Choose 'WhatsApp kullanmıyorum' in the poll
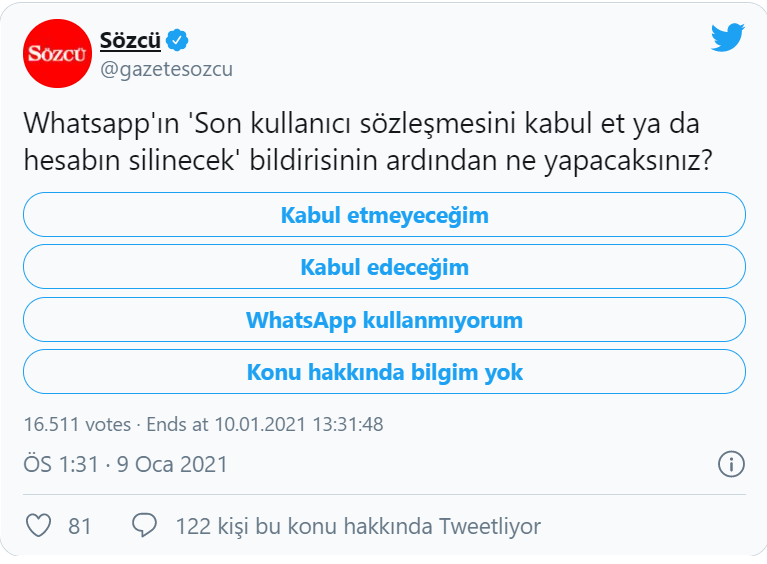 pyautogui.click(x=384, y=321)
